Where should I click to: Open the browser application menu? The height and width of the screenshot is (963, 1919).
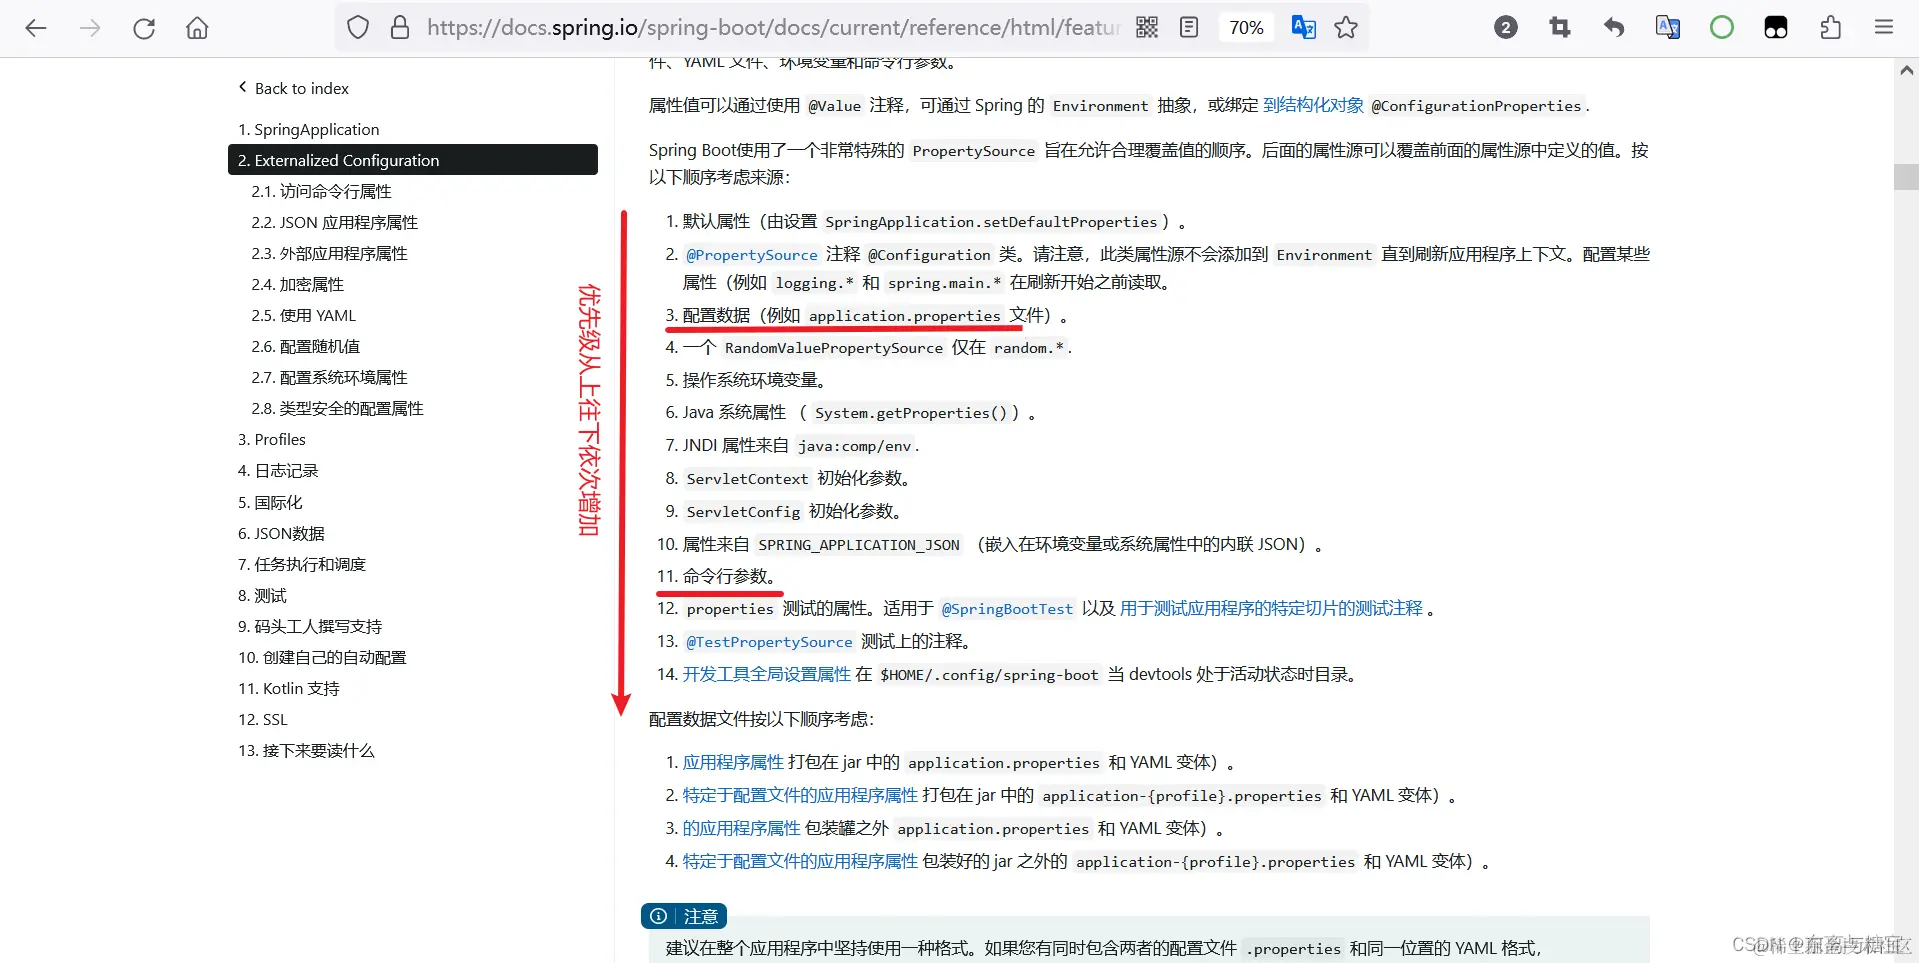[1884, 27]
